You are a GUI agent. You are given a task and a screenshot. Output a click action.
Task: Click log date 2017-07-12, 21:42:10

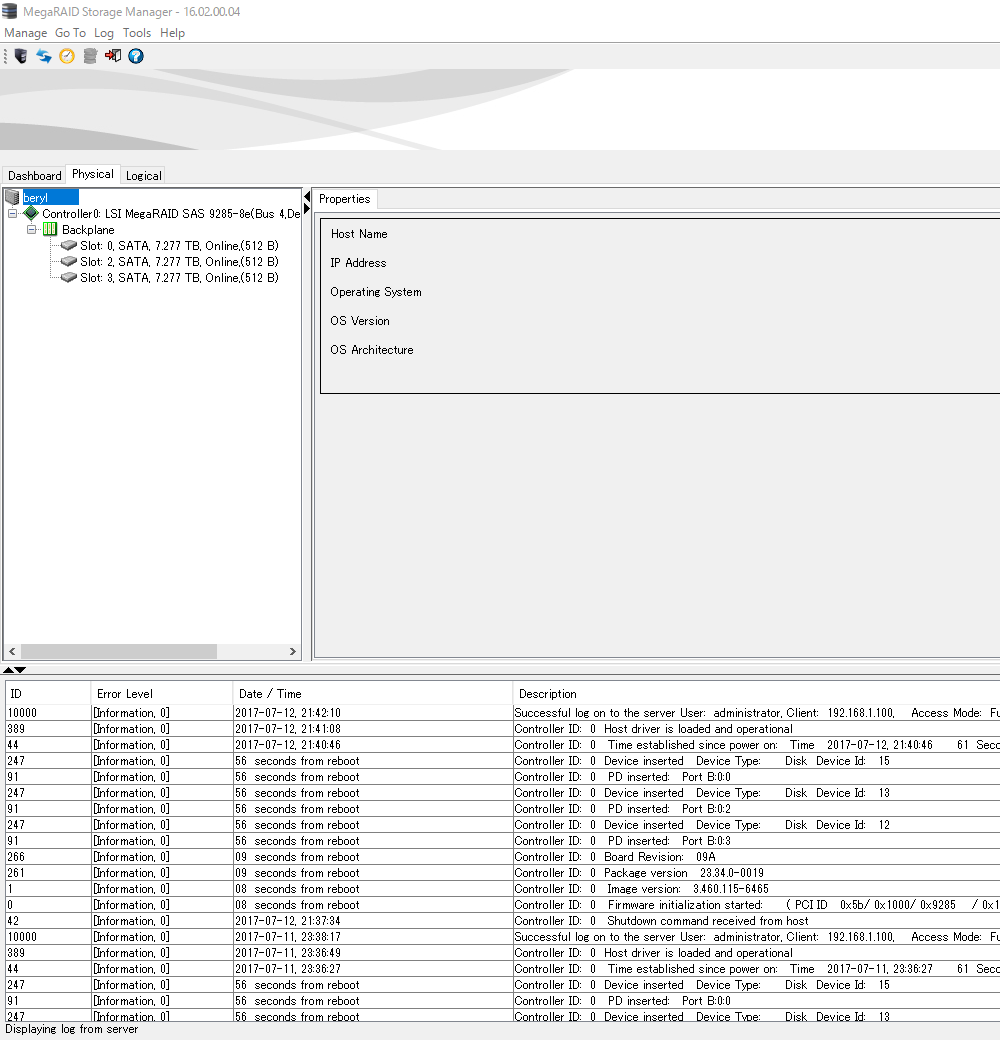(x=288, y=712)
